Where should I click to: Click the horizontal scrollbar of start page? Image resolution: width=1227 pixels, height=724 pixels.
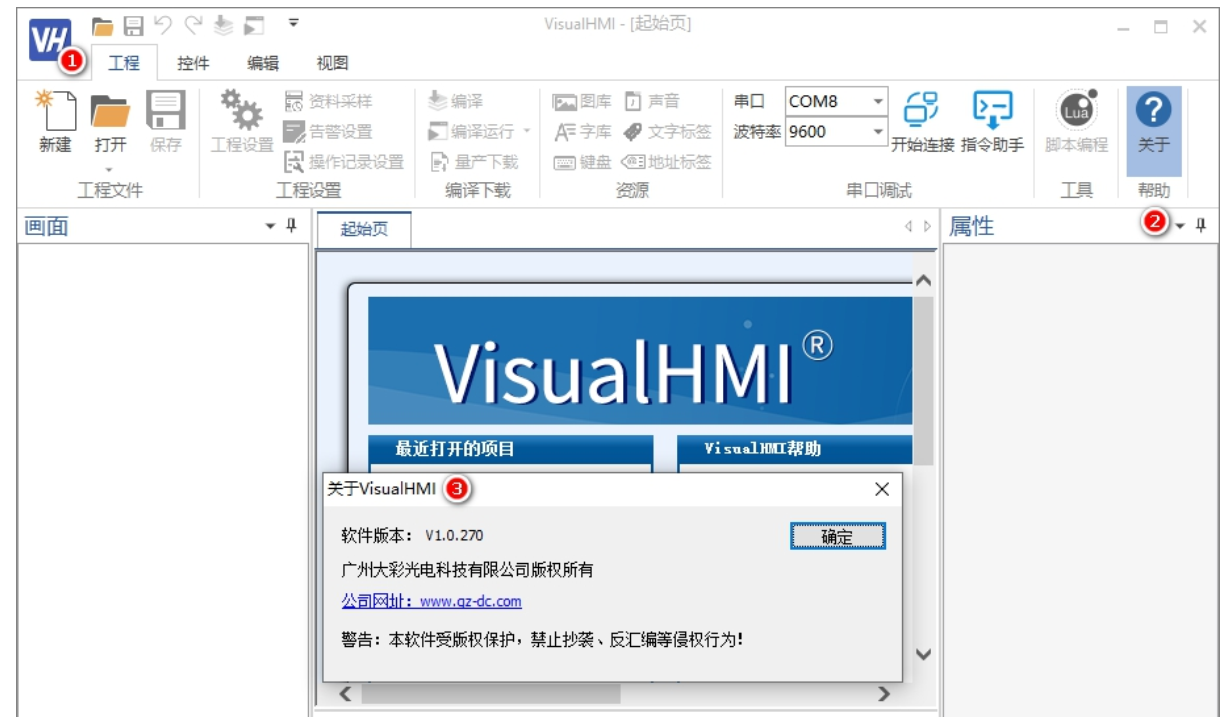coord(490,693)
